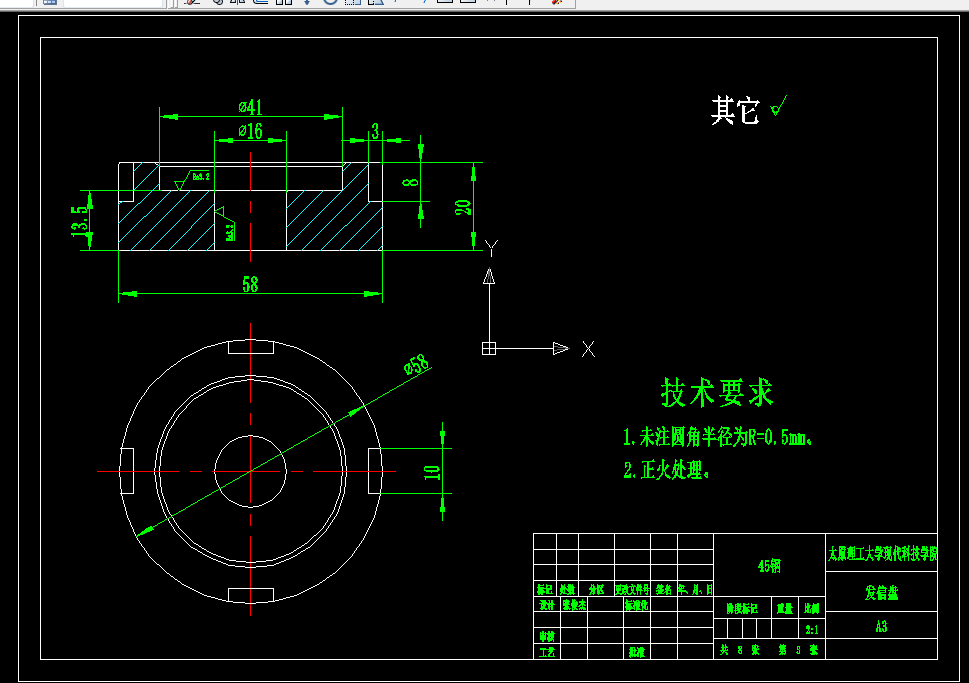
Task: Select the left slot rectangle in plan view
Action: [127, 471]
